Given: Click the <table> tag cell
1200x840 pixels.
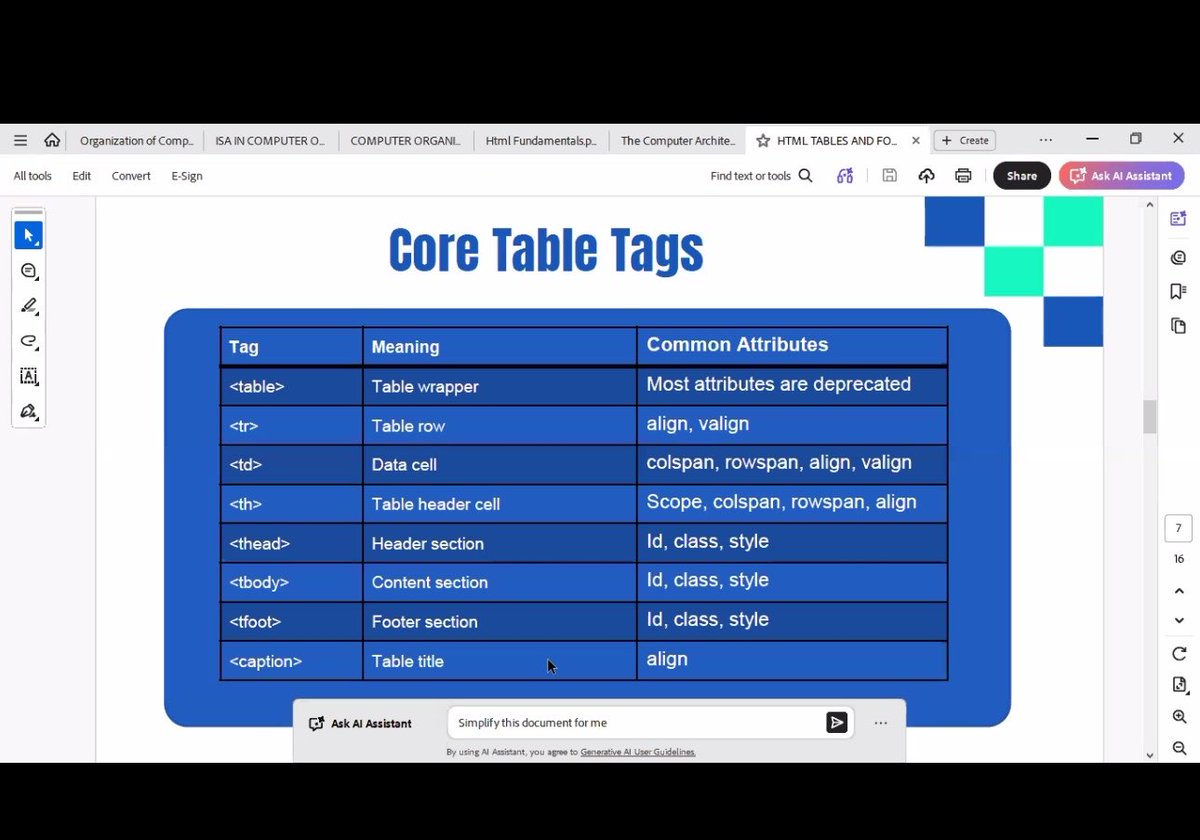Looking at the screenshot, I should pyautogui.click(x=291, y=386).
